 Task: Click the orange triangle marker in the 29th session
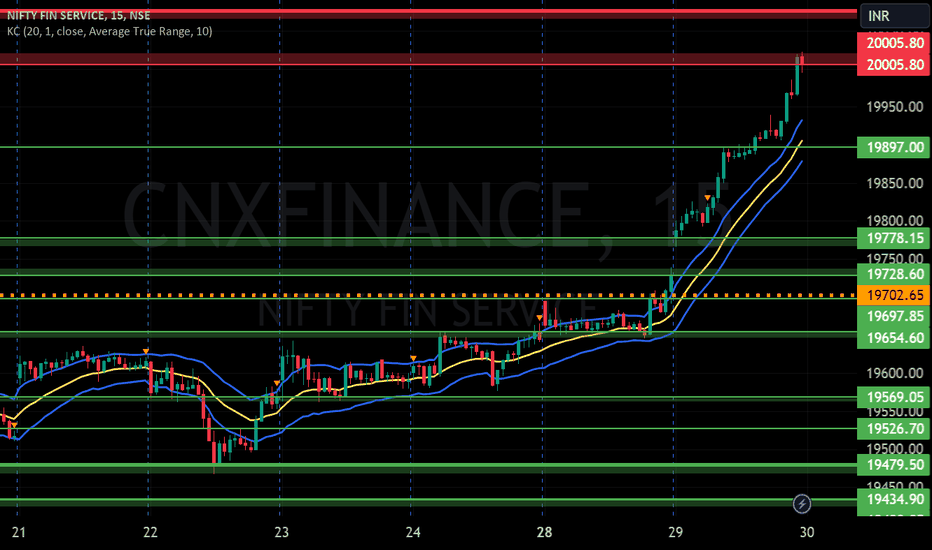pyautogui.click(x=707, y=197)
